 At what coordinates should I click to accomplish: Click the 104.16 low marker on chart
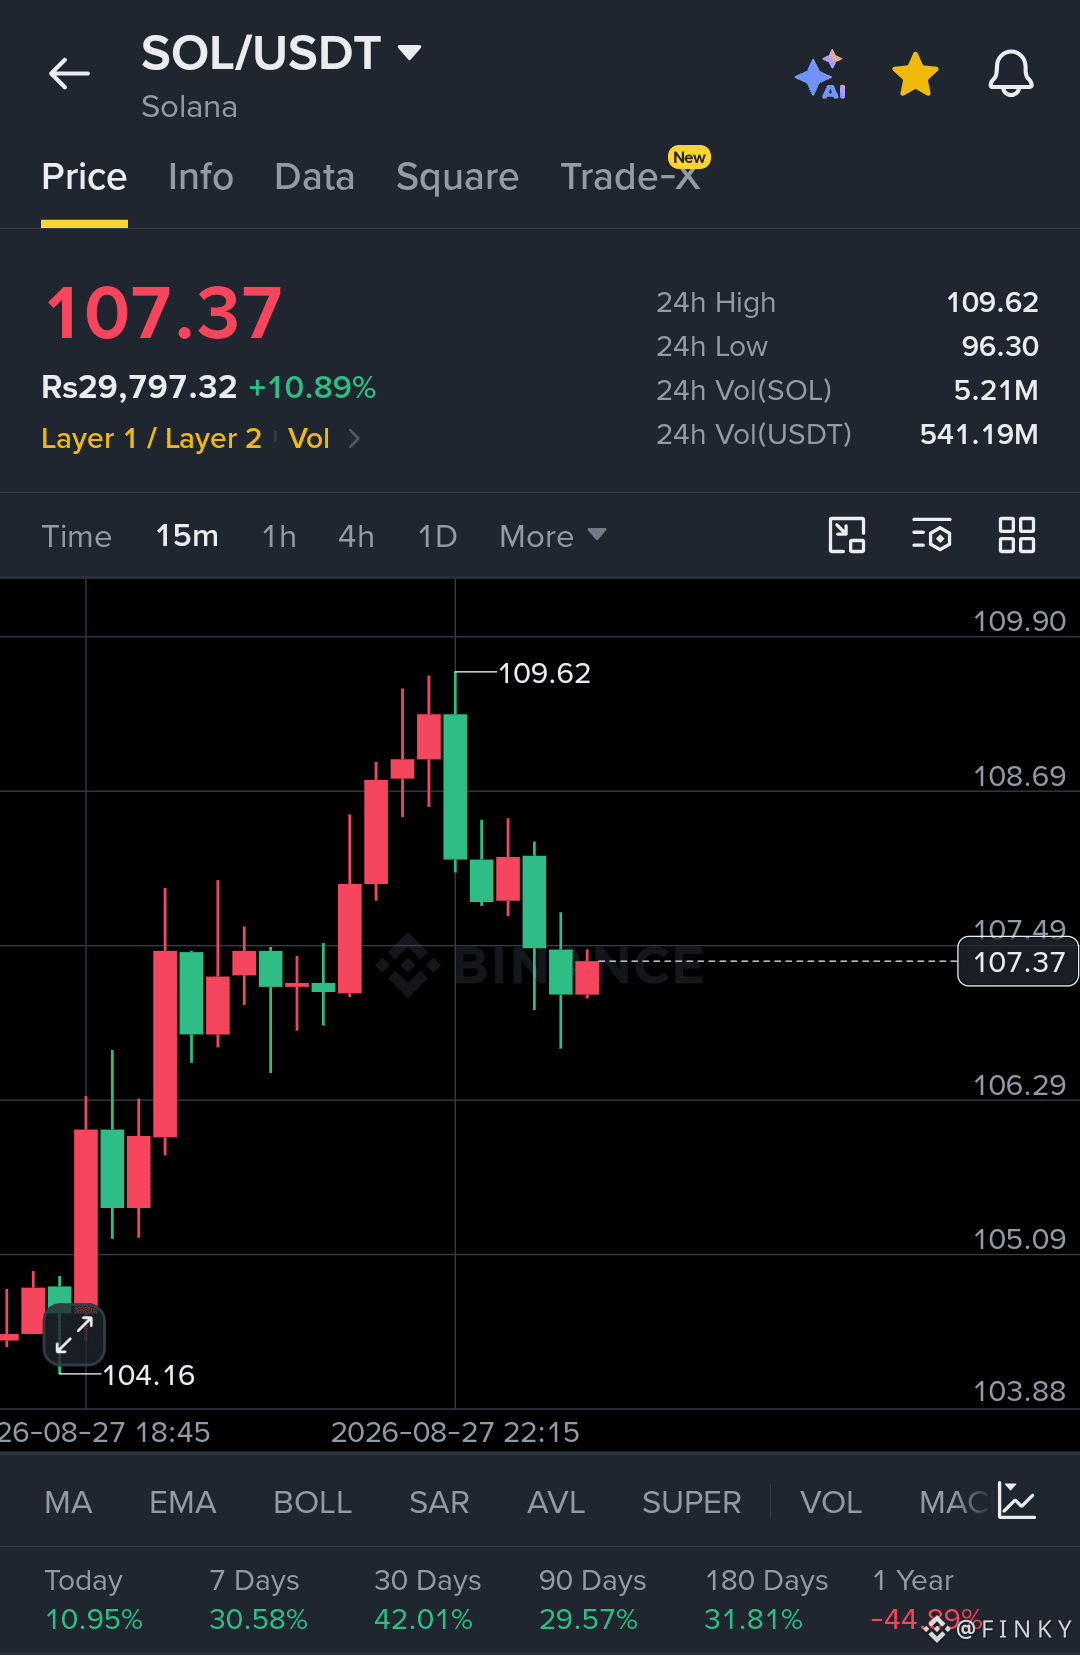coord(148,1375)
